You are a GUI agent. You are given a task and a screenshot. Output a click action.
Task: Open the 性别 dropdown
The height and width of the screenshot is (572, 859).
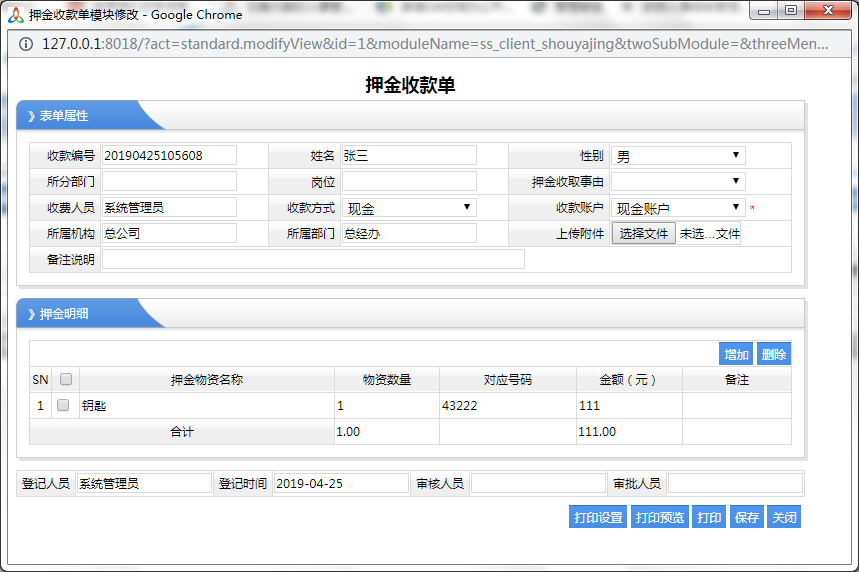(x=678, y=156)
